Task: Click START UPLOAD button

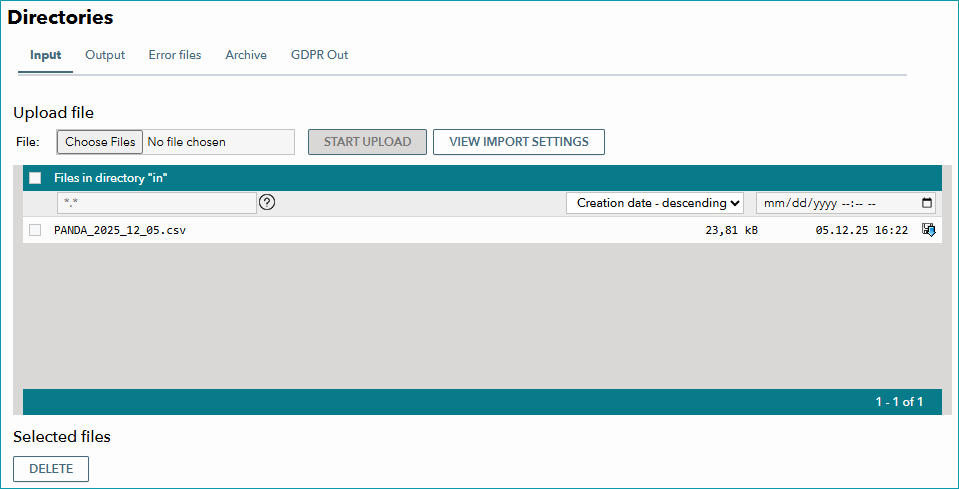Action: pos(368,142)
